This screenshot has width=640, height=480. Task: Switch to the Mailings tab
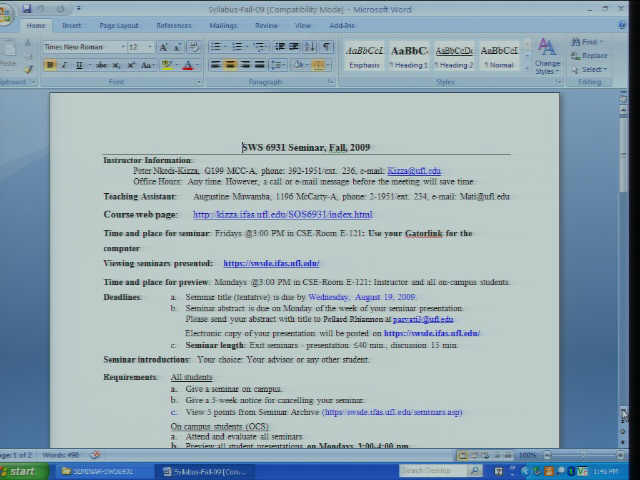223,25
